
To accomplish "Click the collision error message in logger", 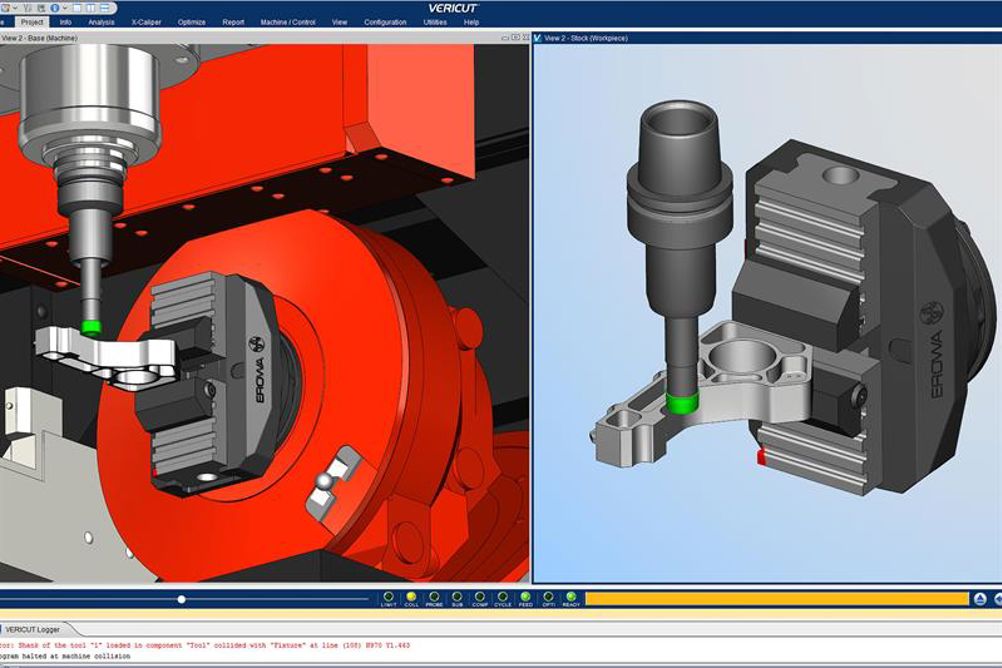I will point(204,646).
